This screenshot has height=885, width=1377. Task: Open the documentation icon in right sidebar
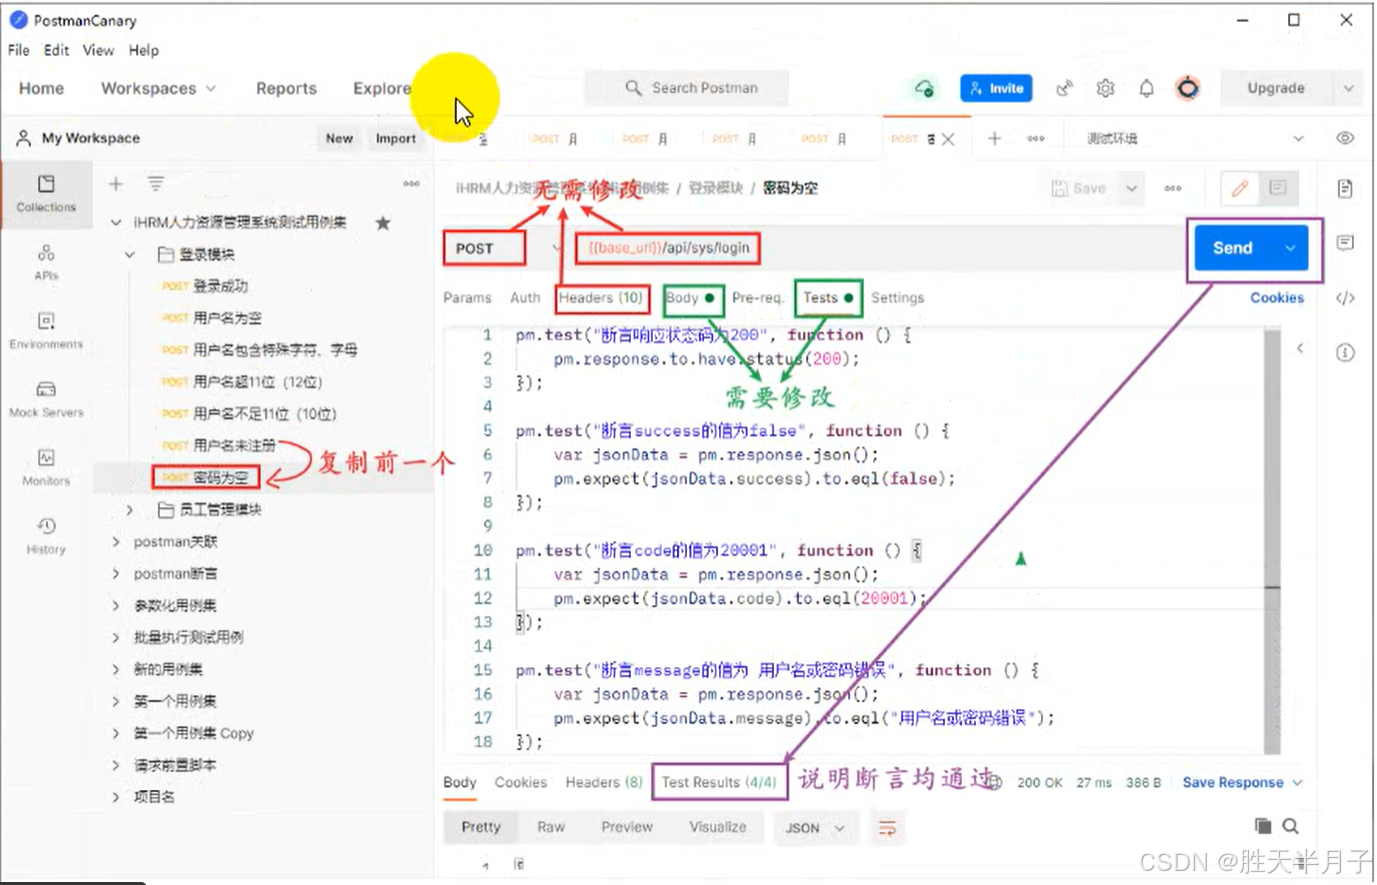coord(1345,188)
